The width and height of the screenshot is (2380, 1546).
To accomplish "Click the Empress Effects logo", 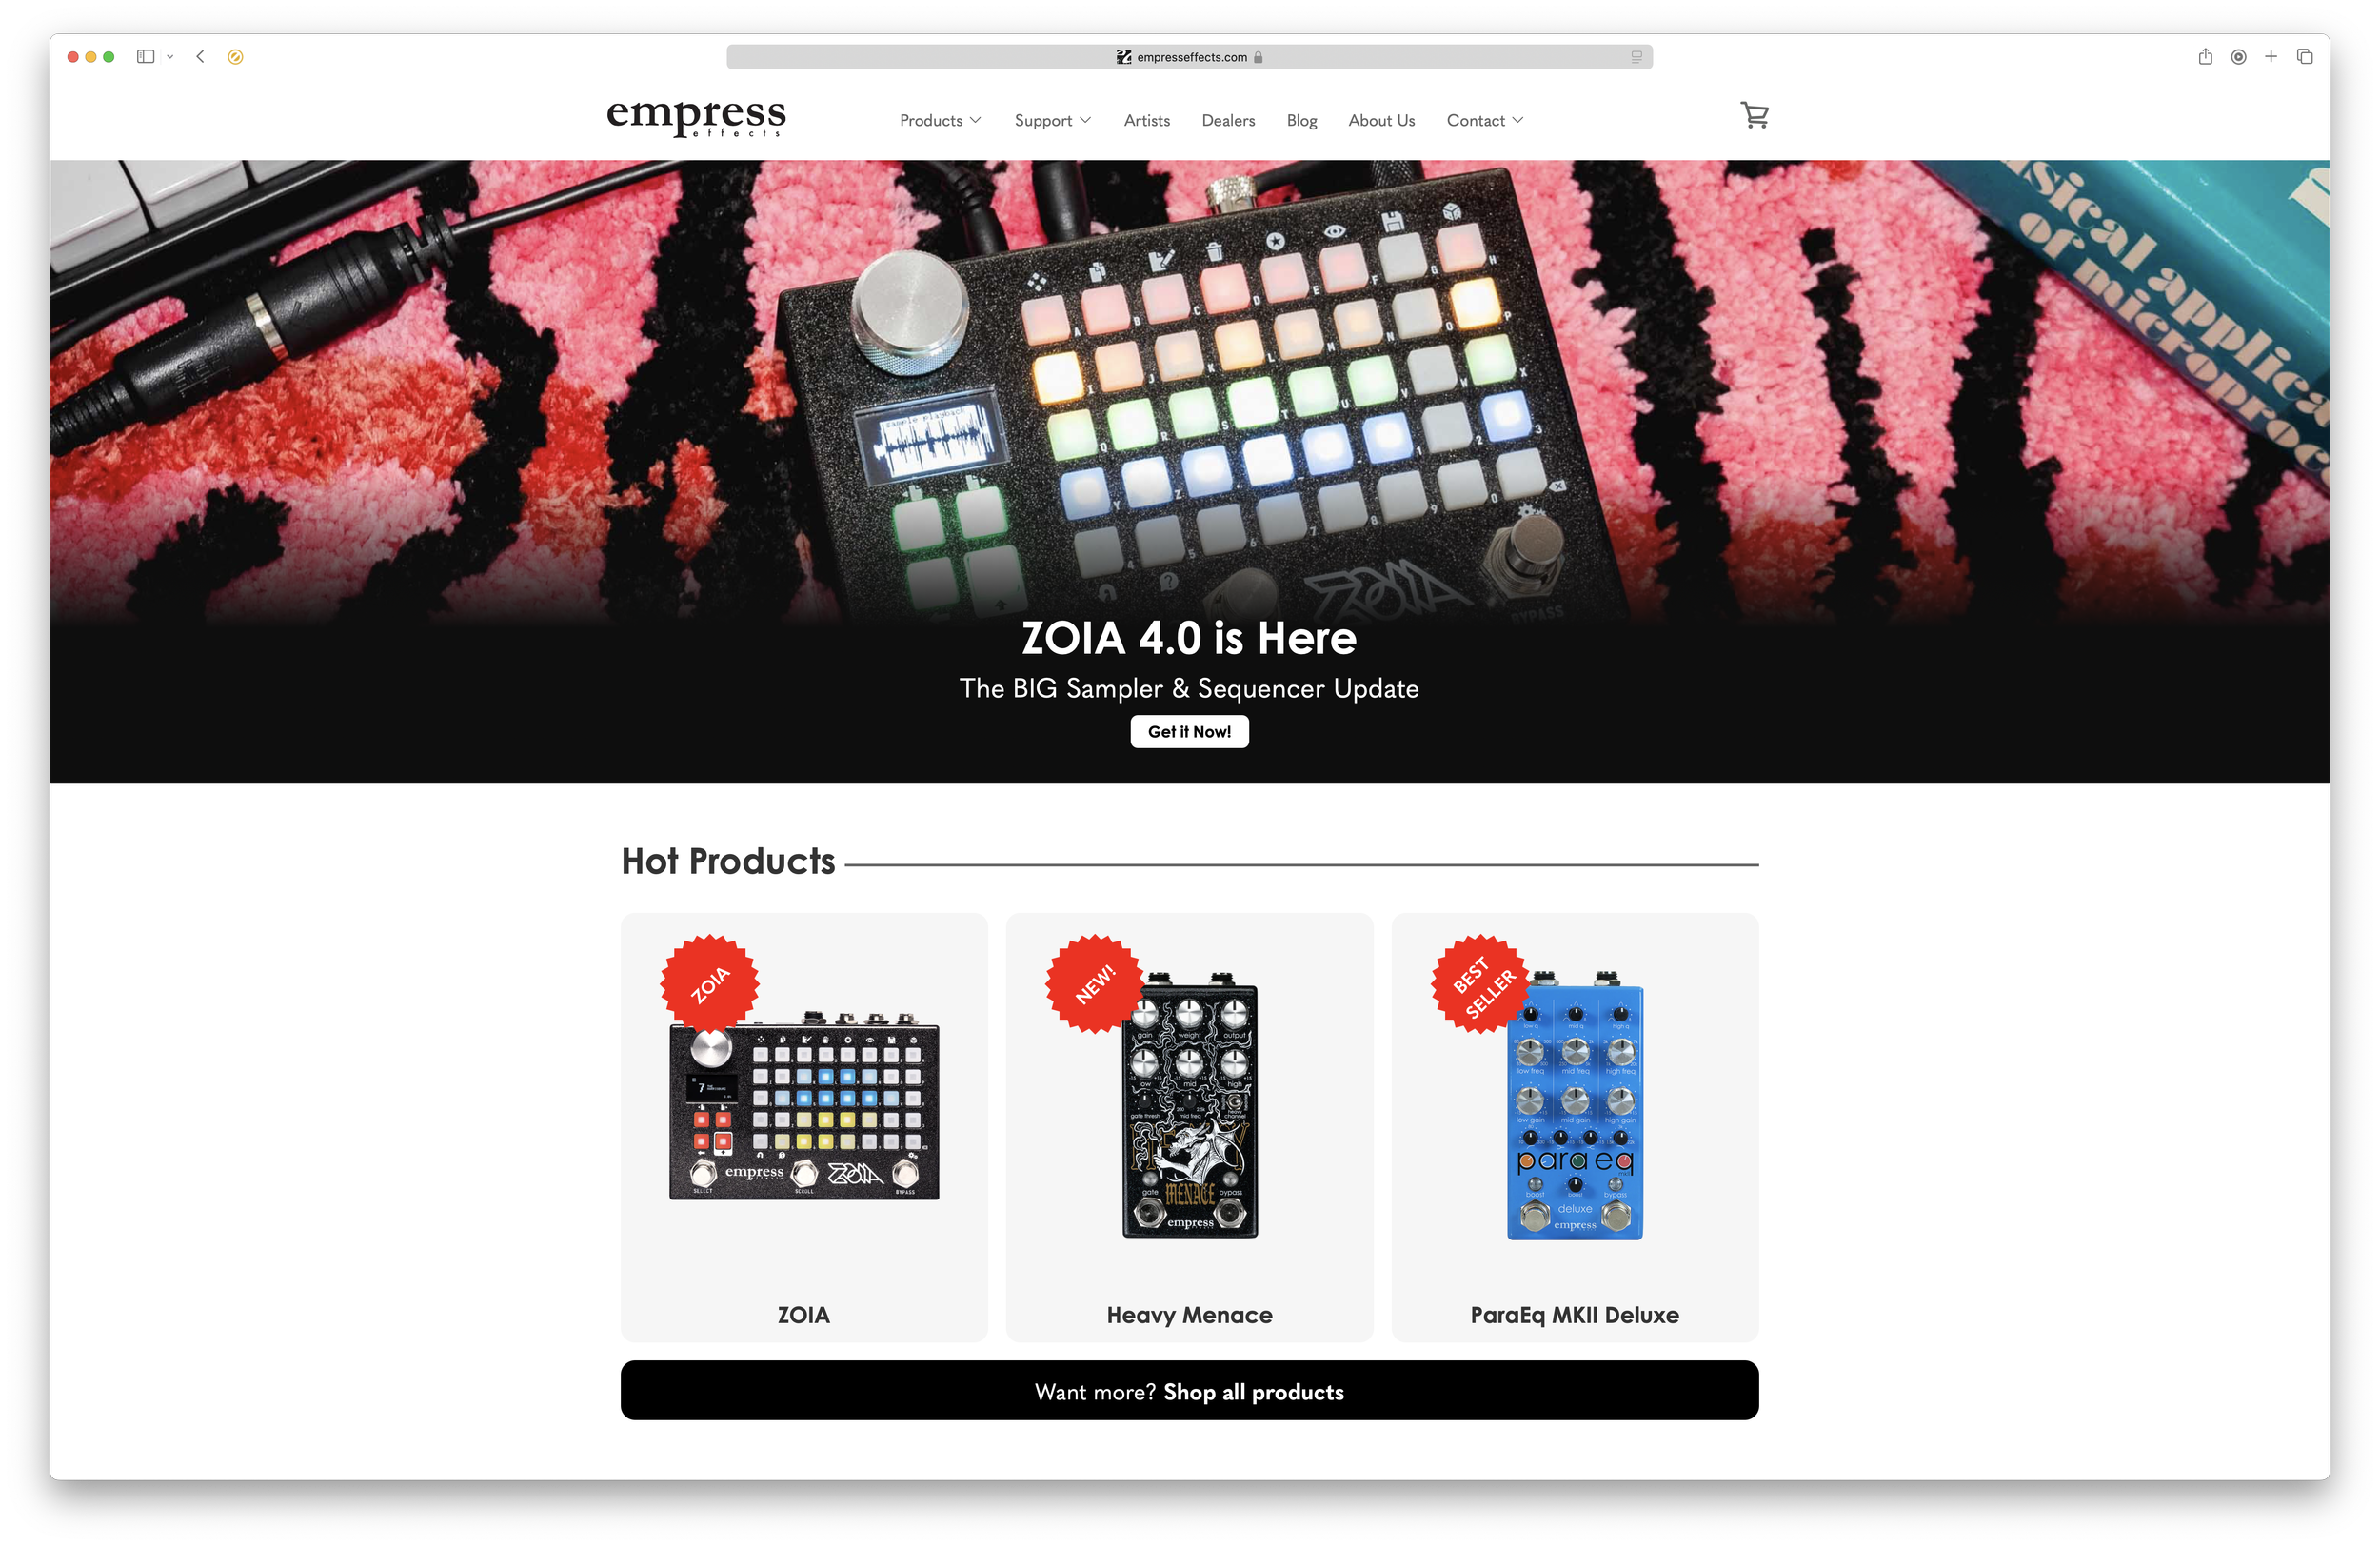I will (x=696, y=117).
